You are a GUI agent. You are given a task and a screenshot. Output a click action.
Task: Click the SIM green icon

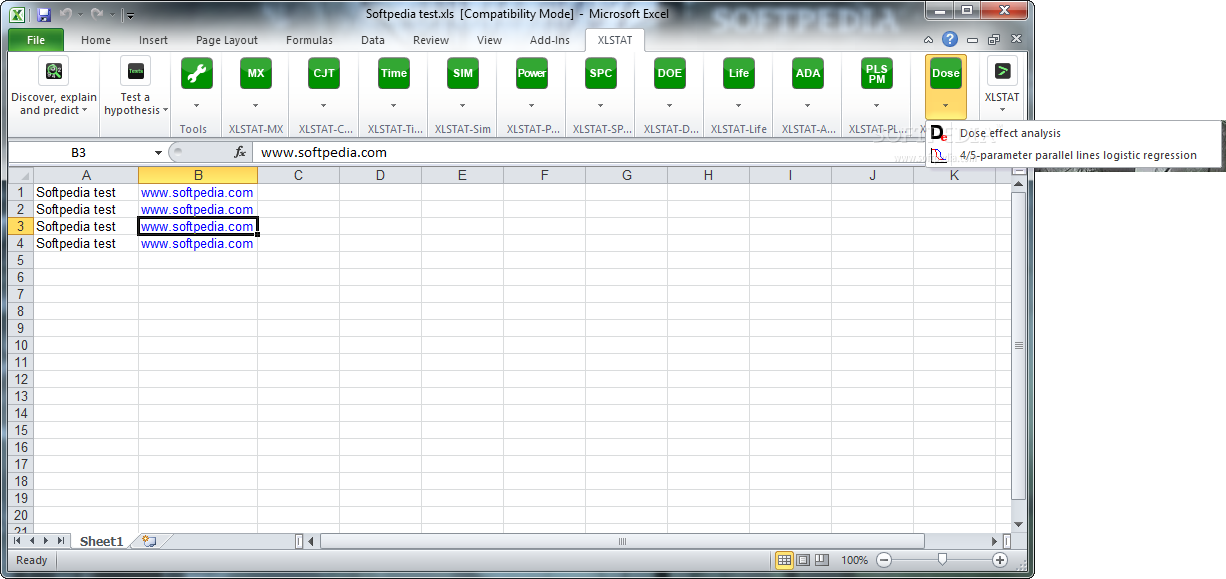click(463, 73)
